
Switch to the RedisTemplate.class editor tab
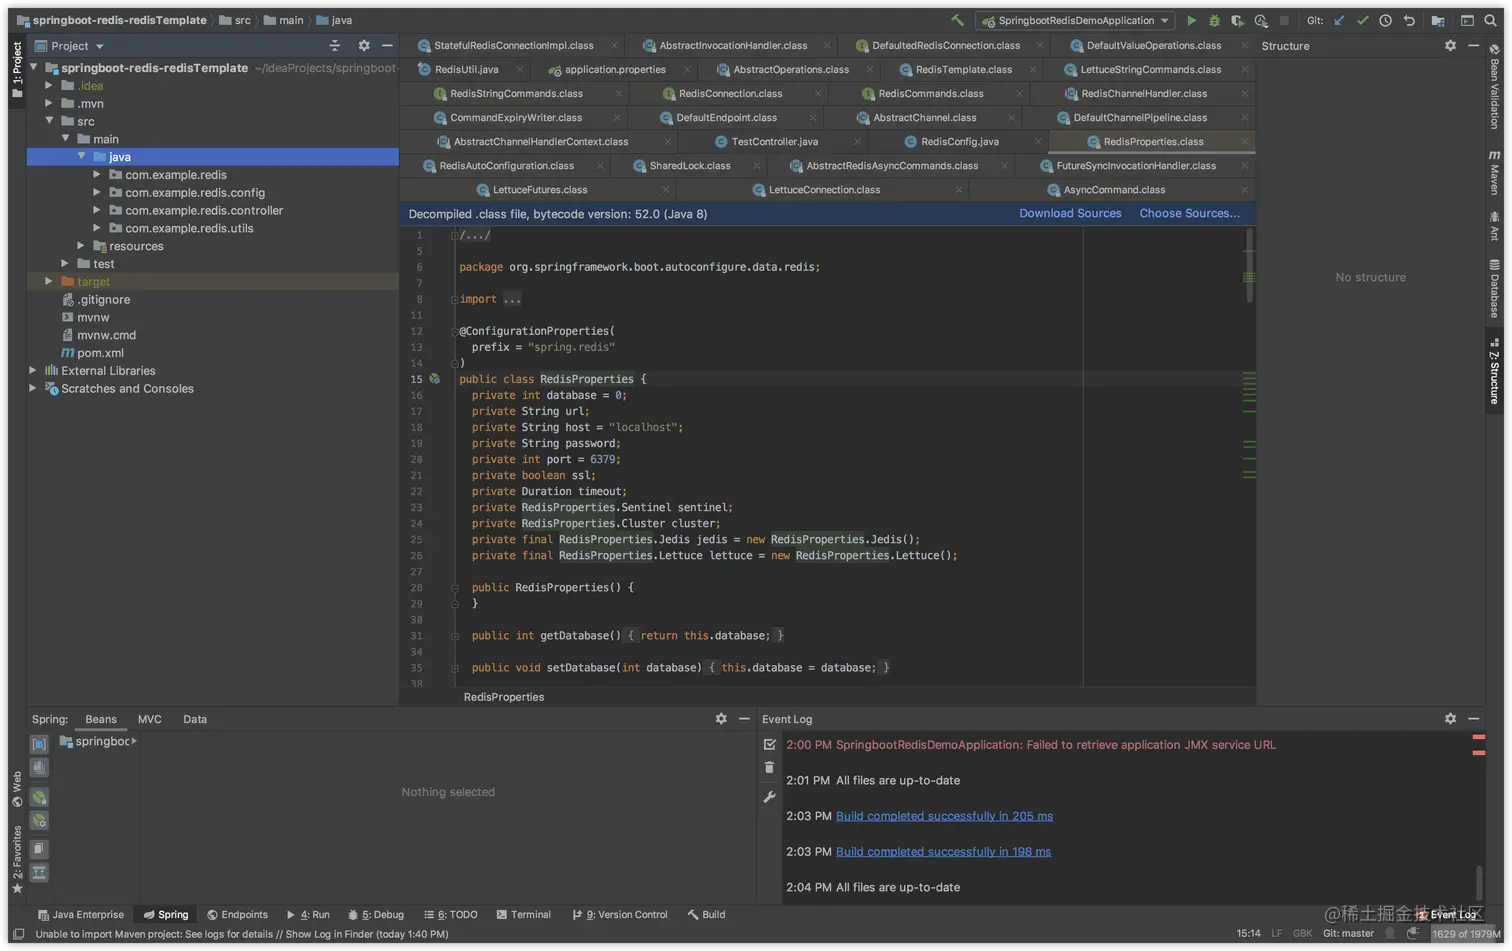963,70
